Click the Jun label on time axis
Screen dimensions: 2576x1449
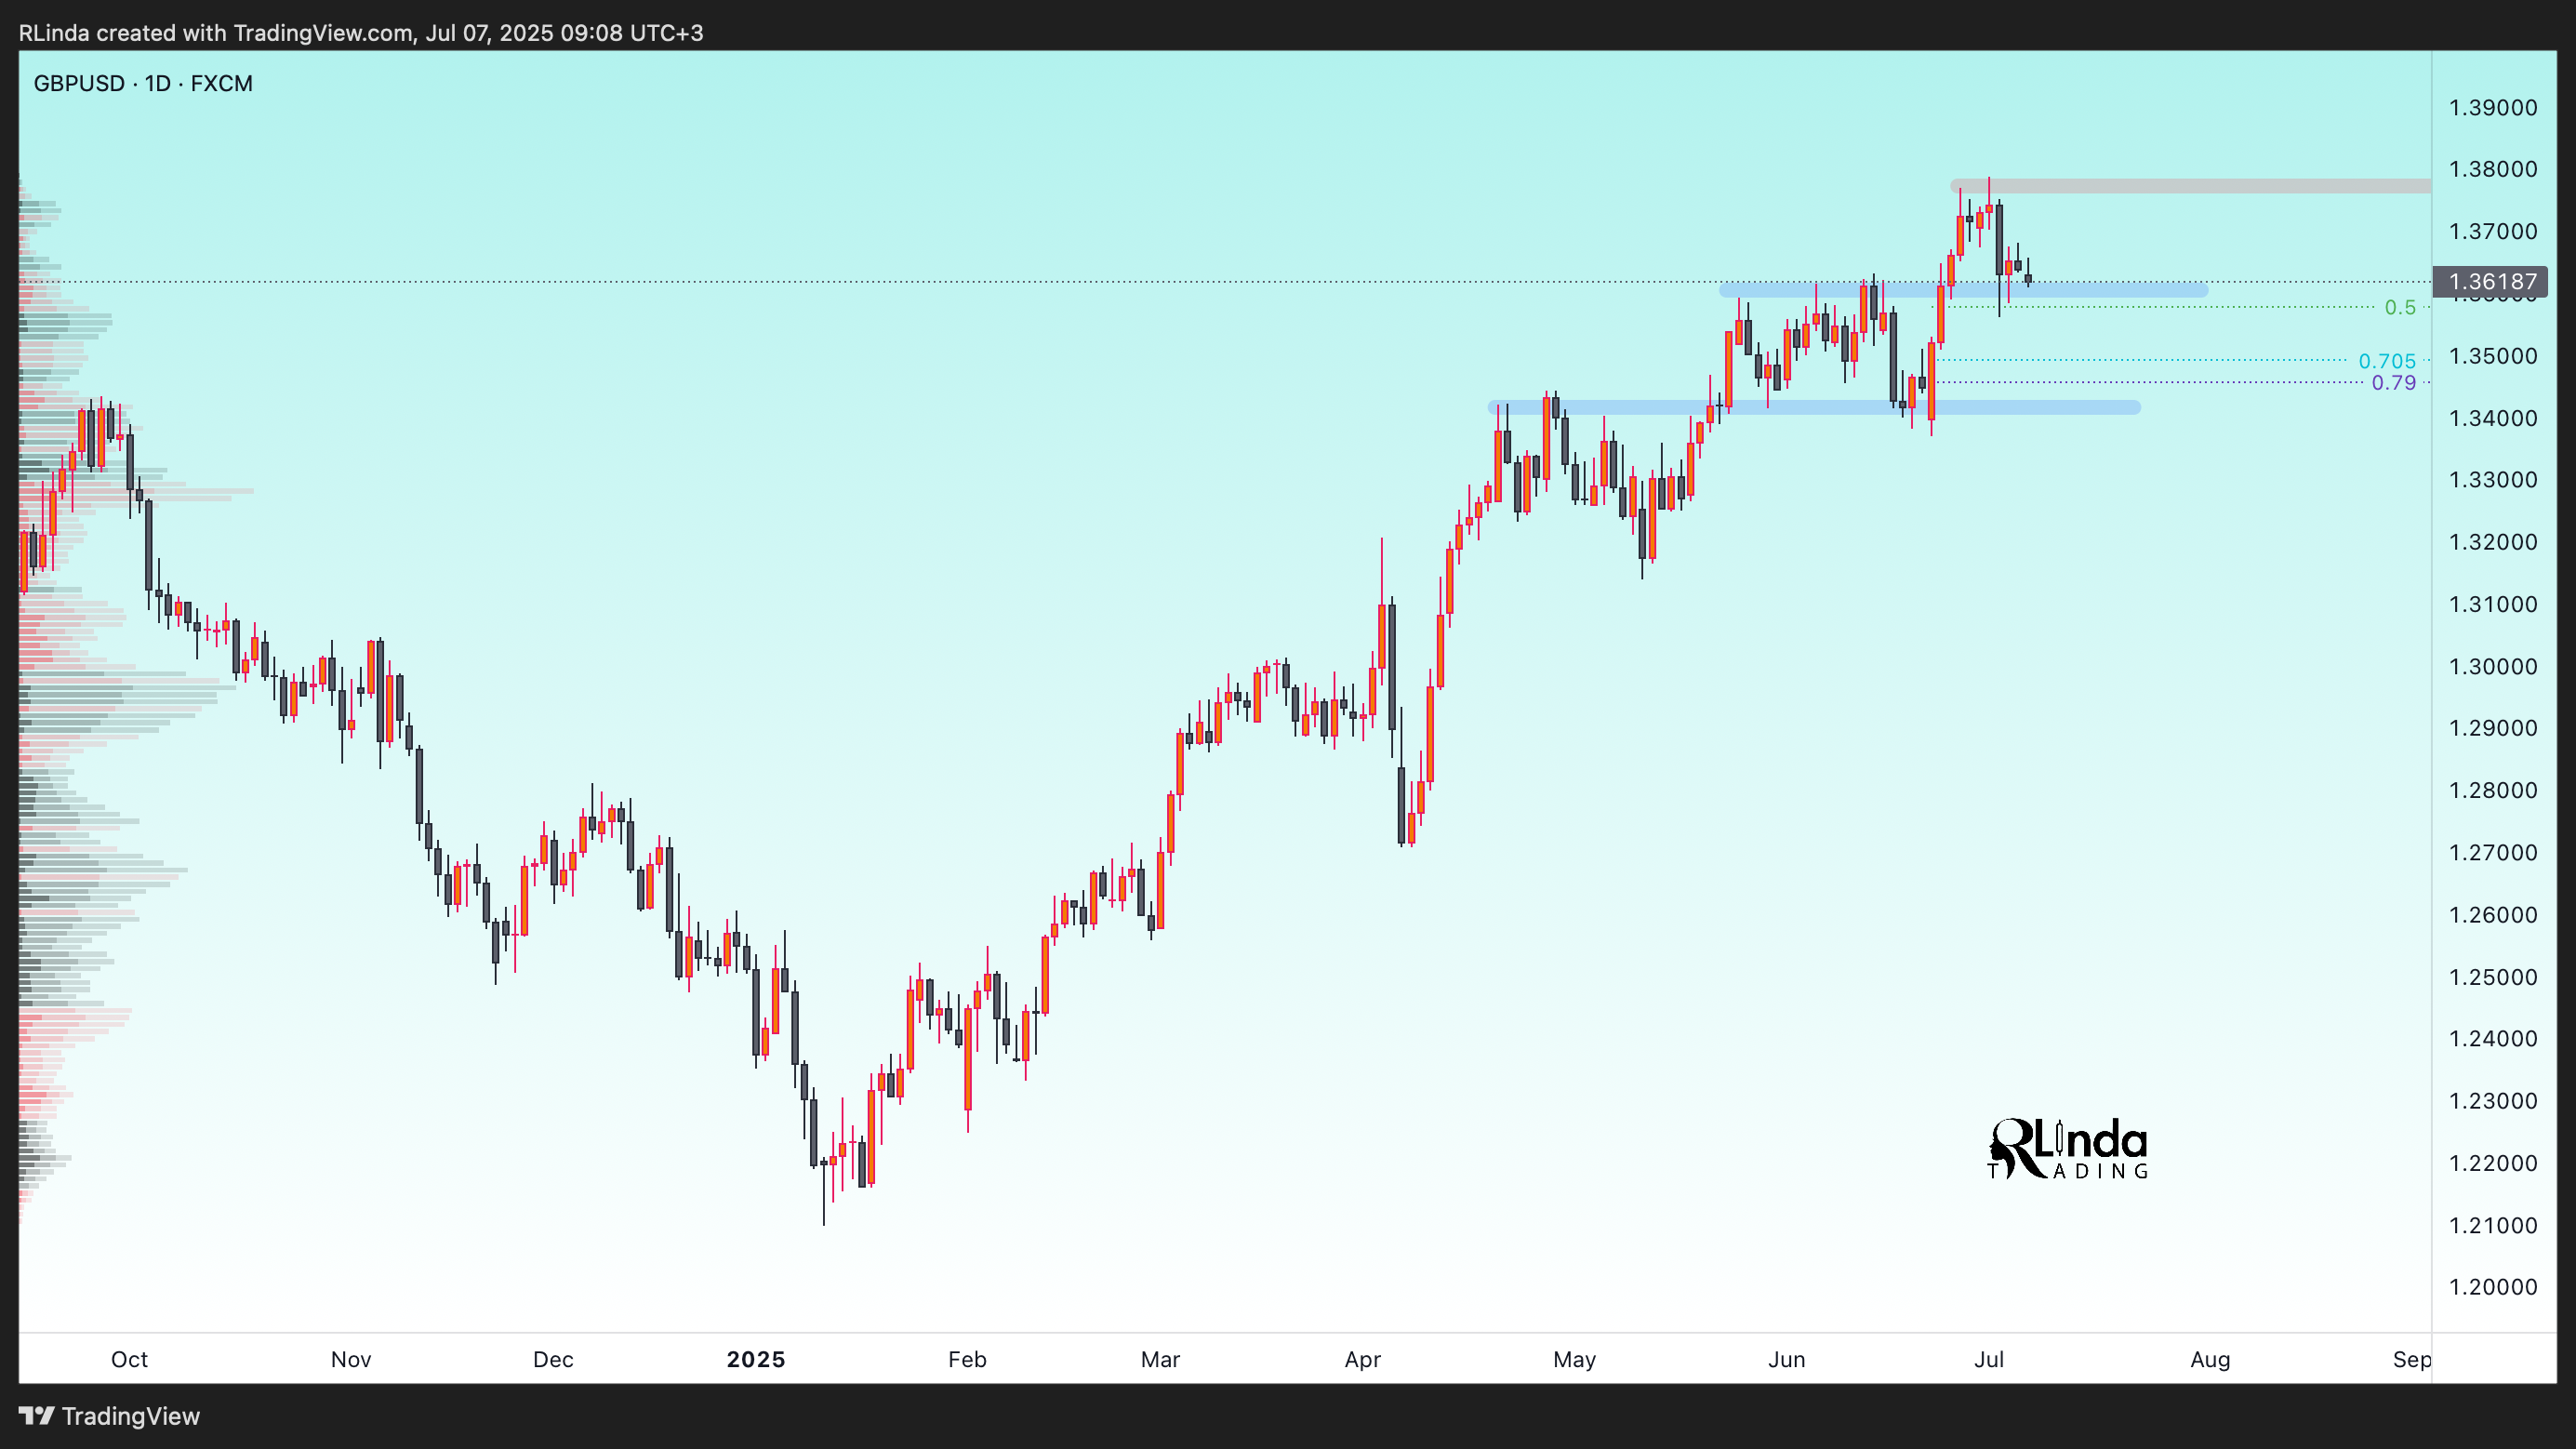(x=1786, y=1360)
